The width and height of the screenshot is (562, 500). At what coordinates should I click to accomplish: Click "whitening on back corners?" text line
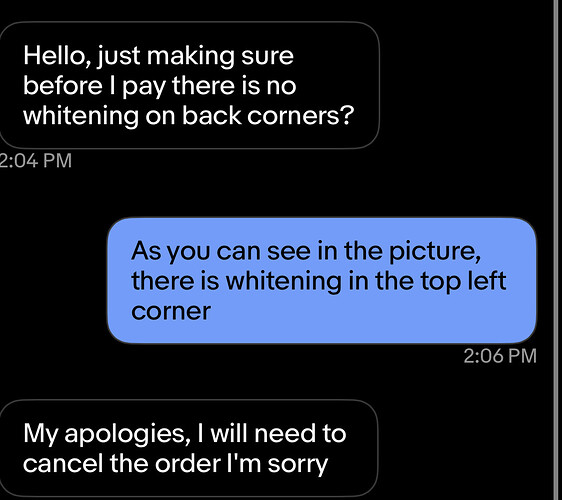(189, 116)
